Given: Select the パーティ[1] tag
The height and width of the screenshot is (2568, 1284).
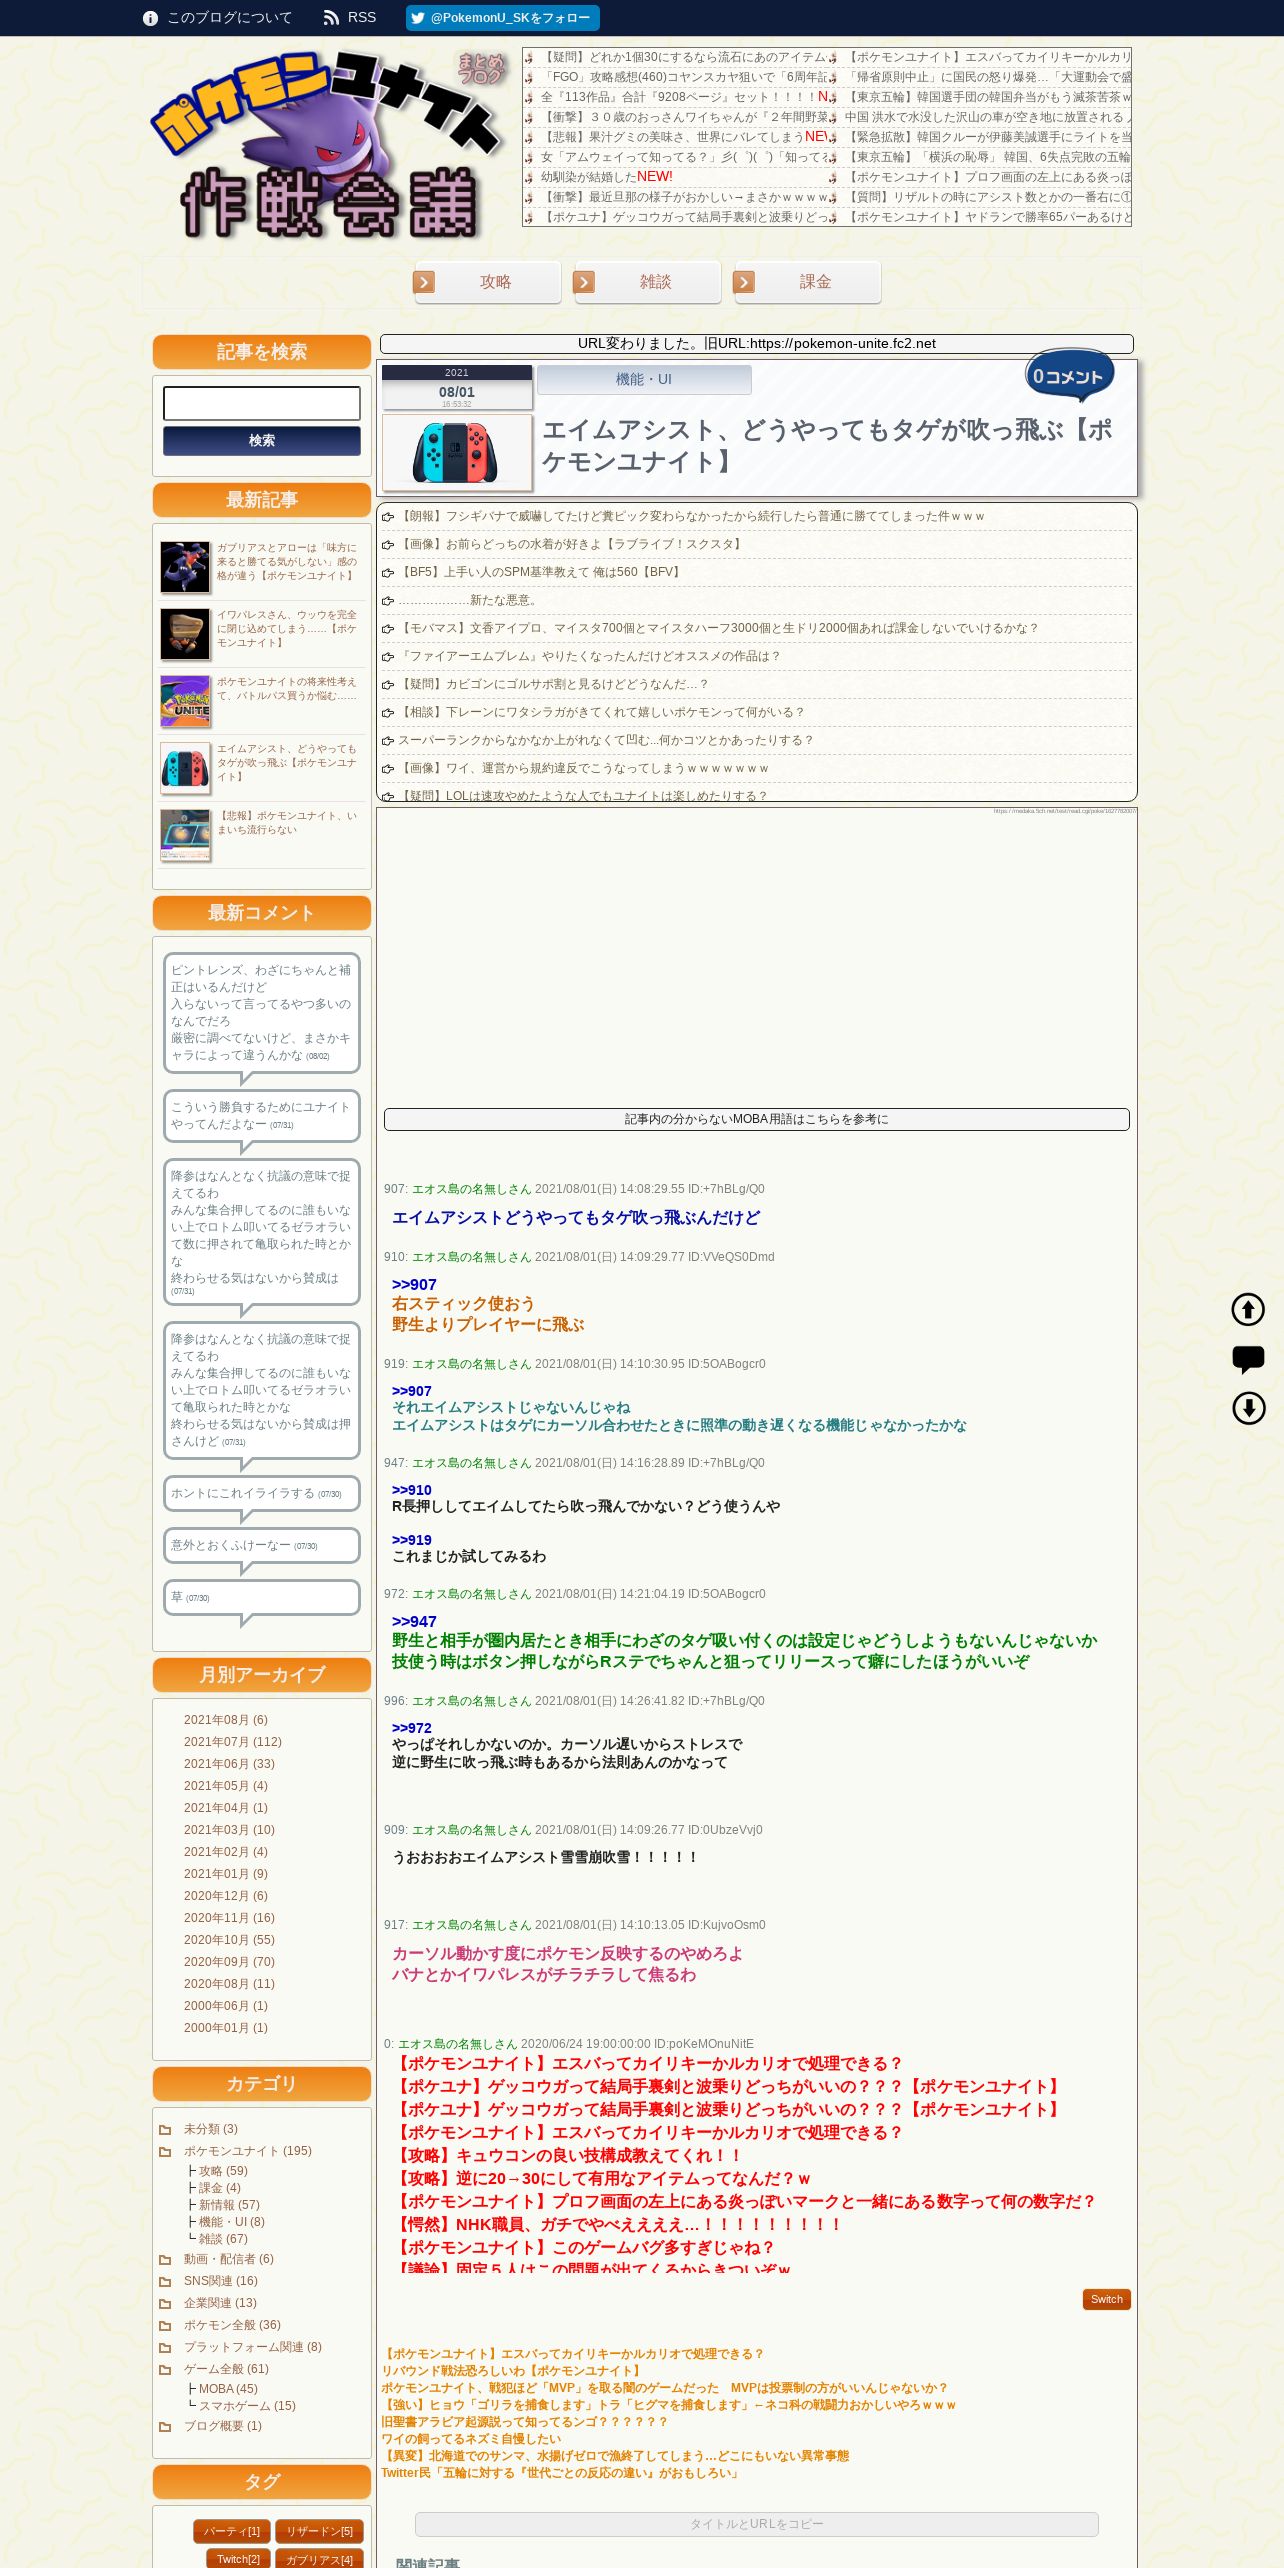Looking at the screenshot, I should pos(232,2531).
